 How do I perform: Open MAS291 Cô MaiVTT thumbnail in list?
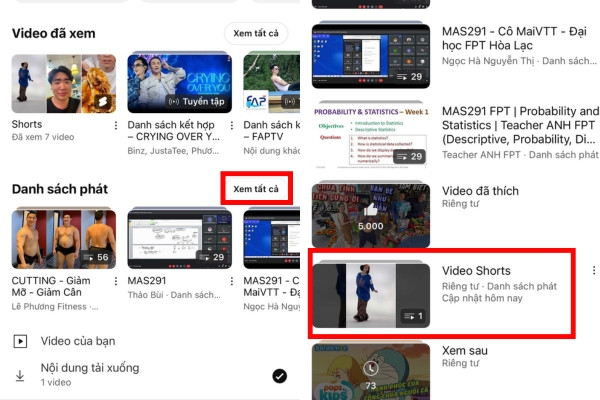371,56
